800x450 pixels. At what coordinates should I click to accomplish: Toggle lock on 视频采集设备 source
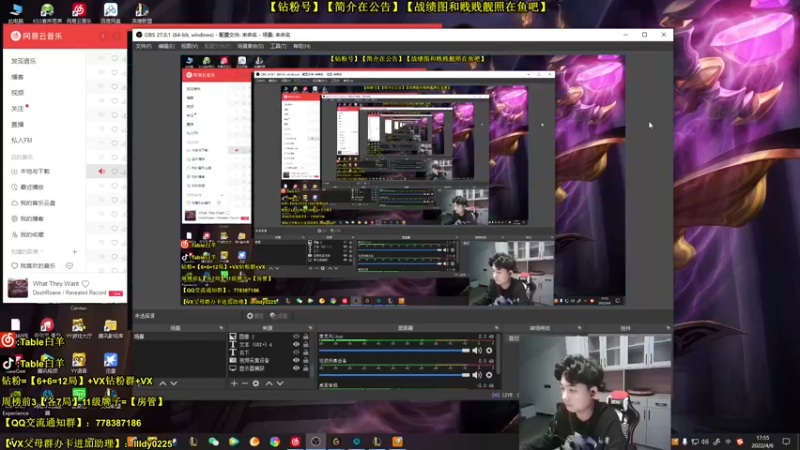pos(306,360)
